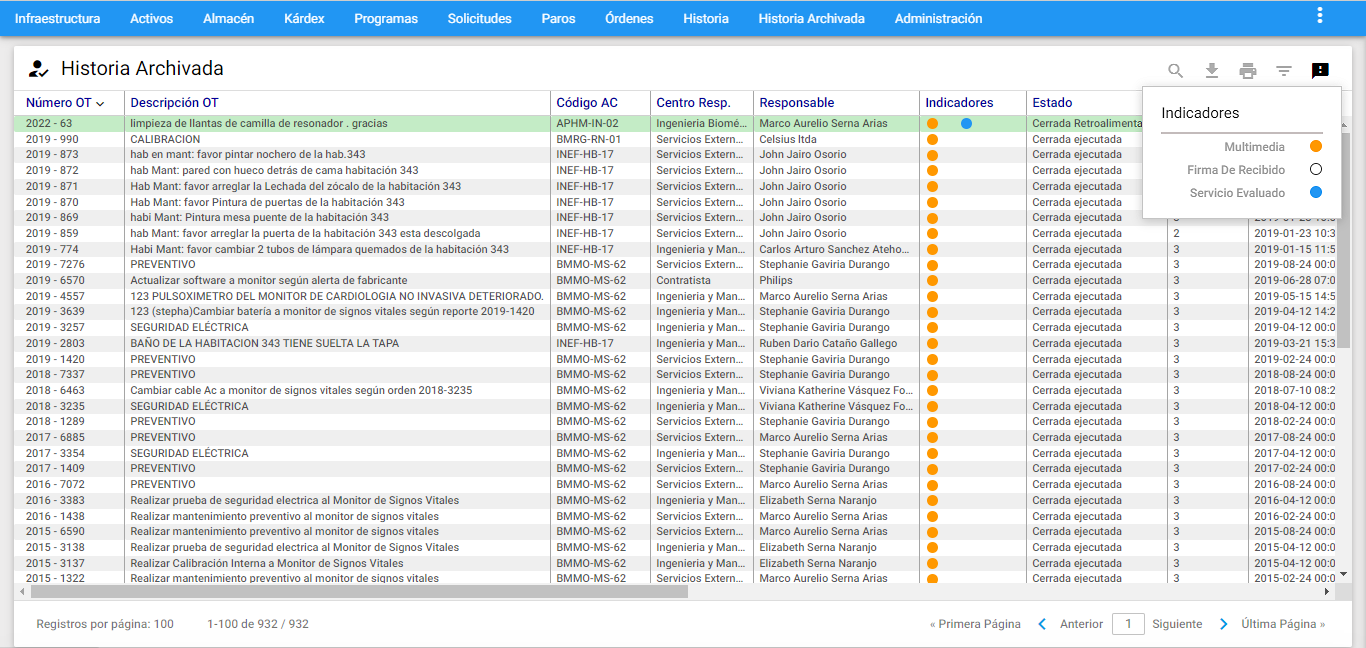Click 'Actualizar software a monitor según alerta'
The image size is (1366, 648).
pyautogui.click(x=268, y=281)
